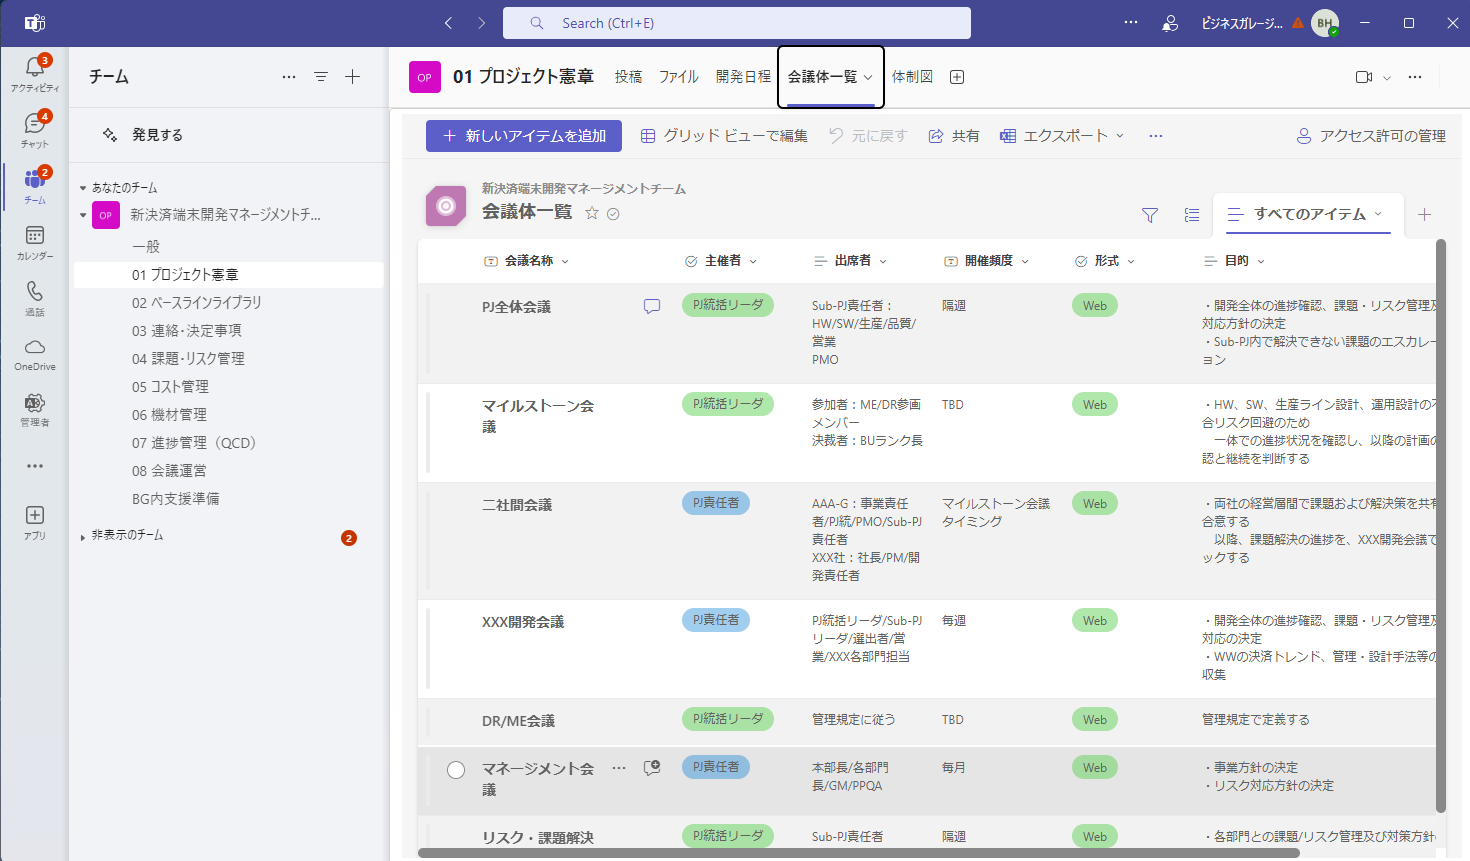Switch to the 体制図 tab

912,77
